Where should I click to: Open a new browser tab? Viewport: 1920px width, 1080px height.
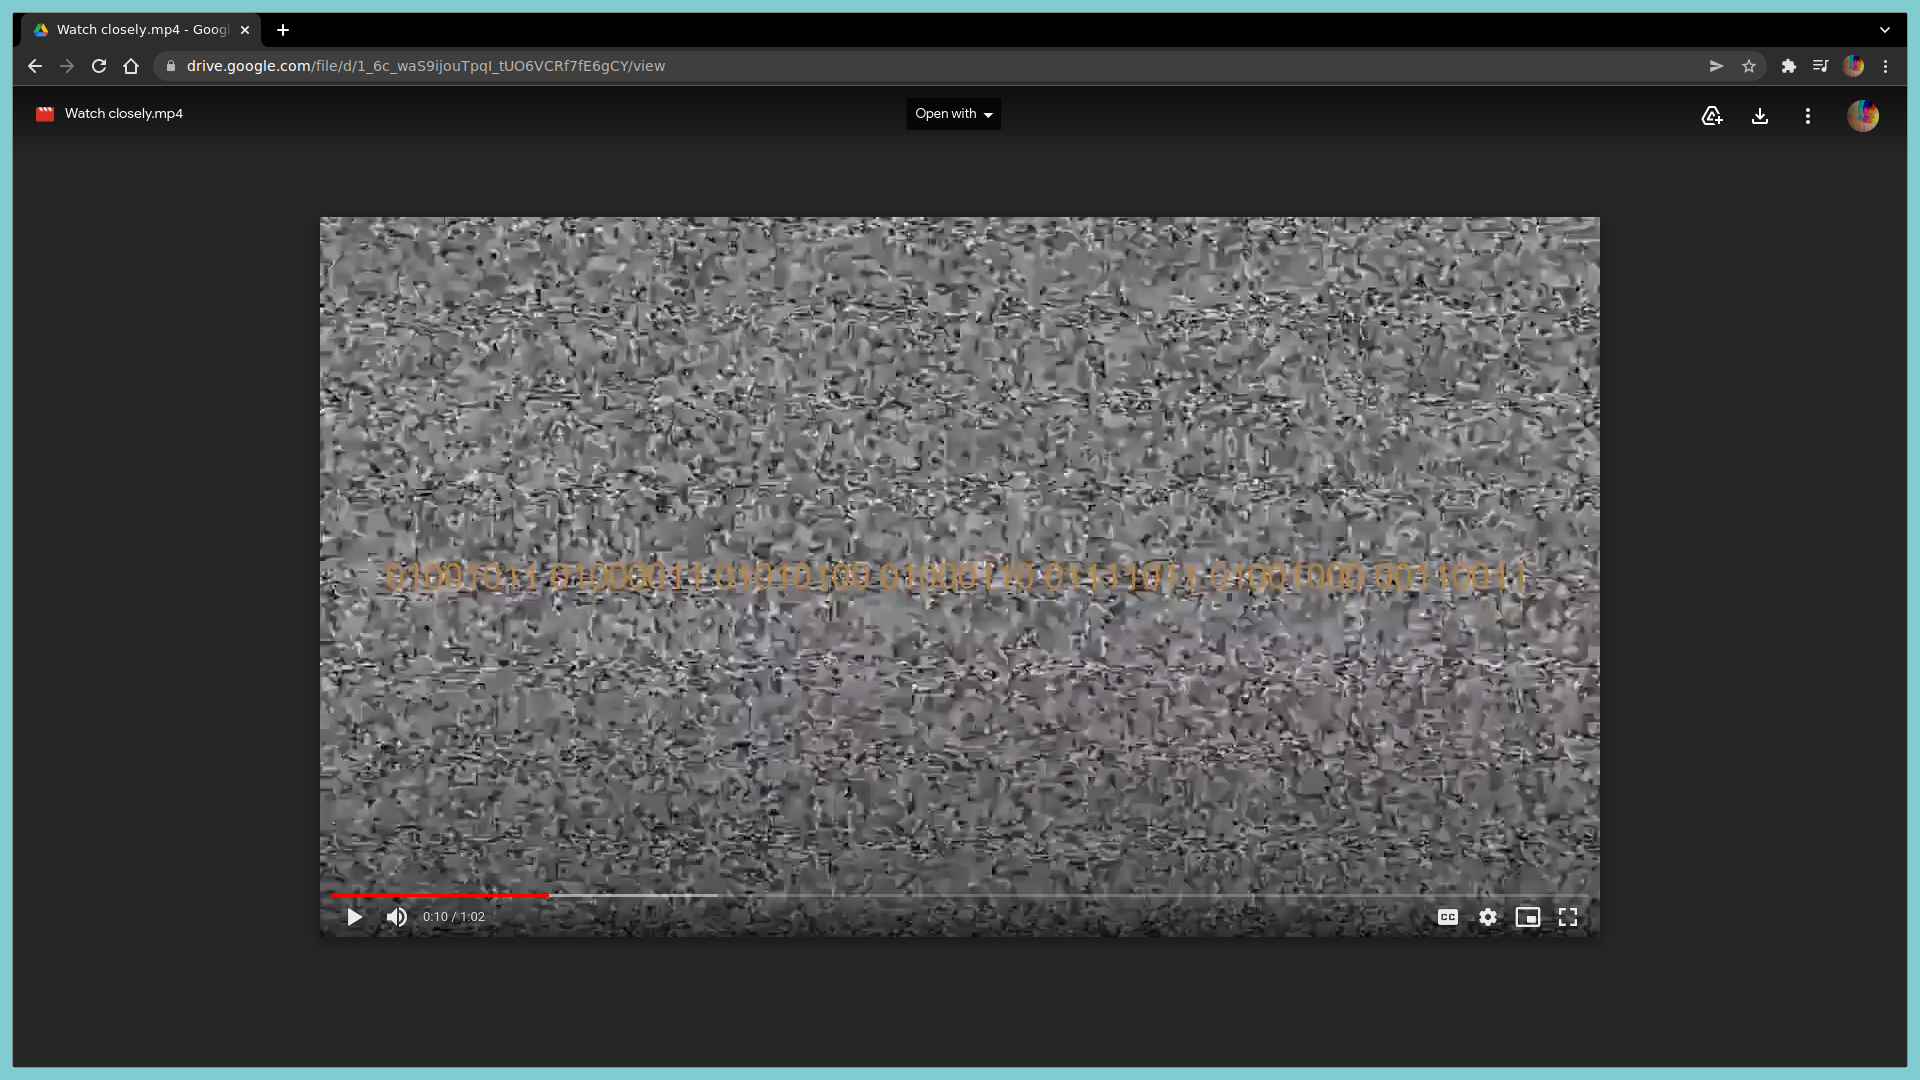point(283,30)
